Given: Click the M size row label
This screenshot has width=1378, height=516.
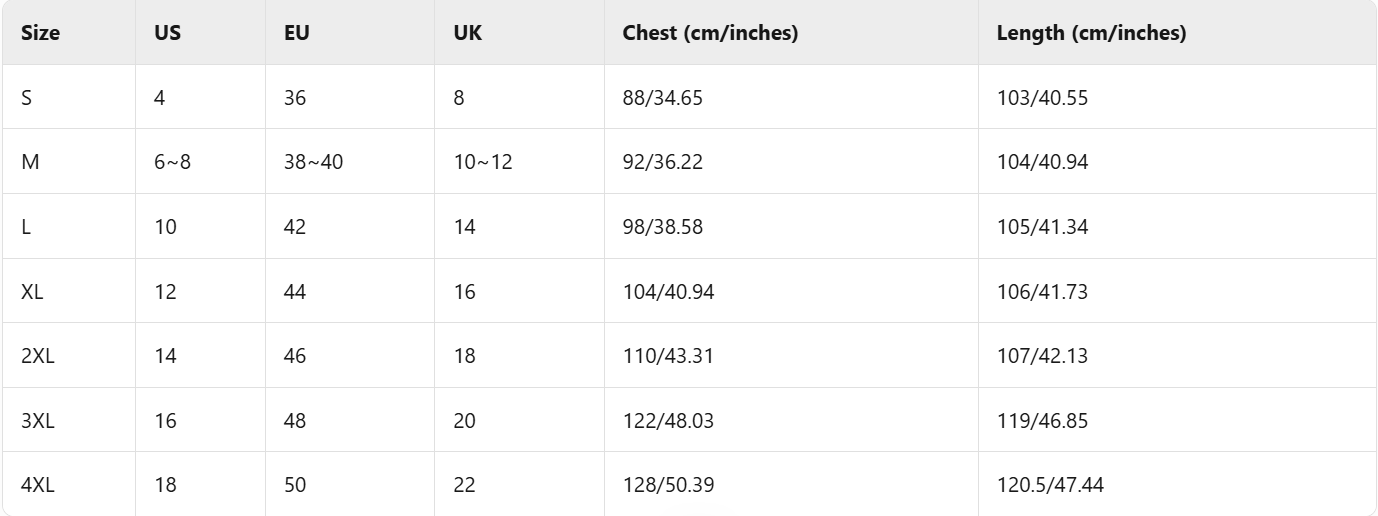Looking at the screenshot, I should click(x=29, y=162).
